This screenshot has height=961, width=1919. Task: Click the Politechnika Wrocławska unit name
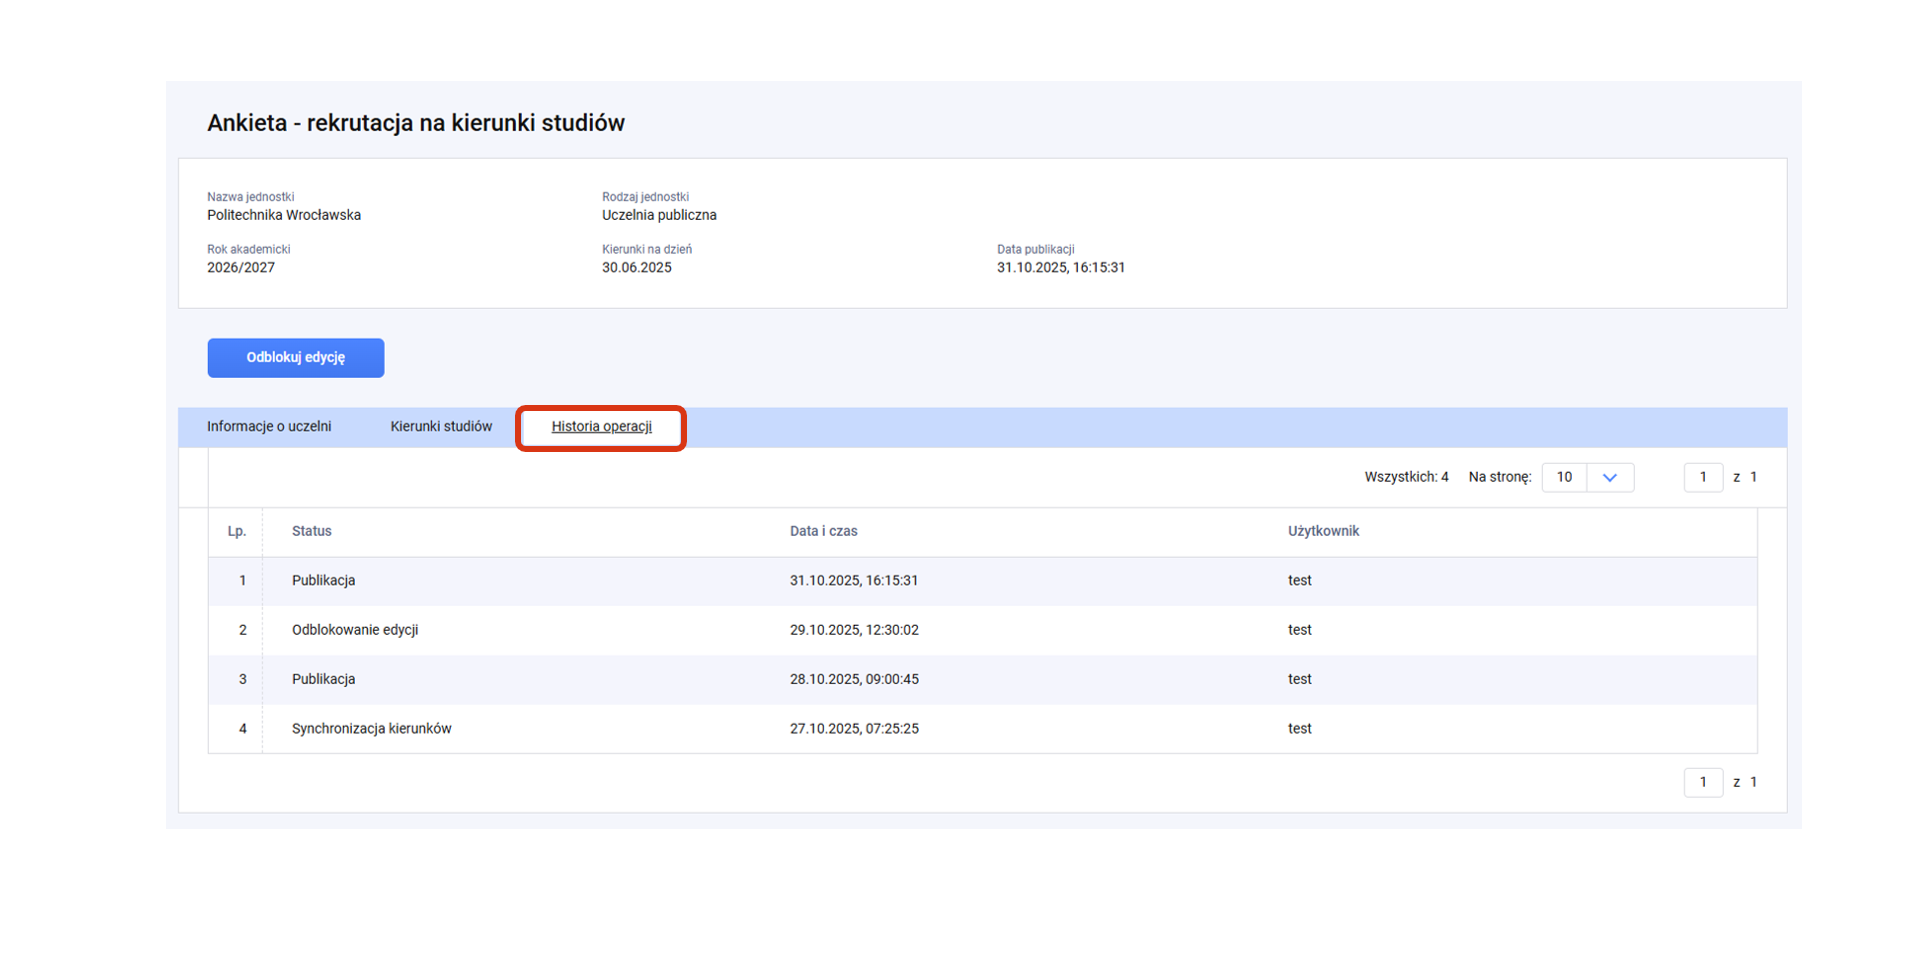coord(283,216)
